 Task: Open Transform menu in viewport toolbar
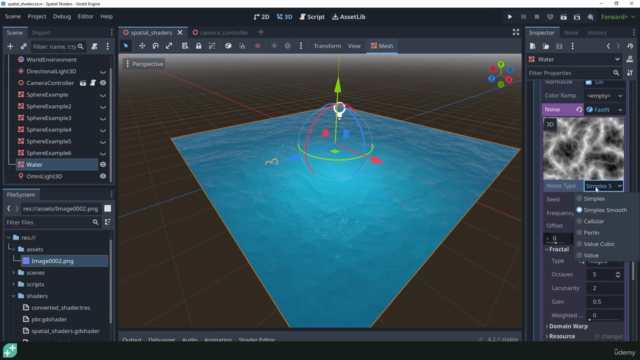(x=327, y=46)
